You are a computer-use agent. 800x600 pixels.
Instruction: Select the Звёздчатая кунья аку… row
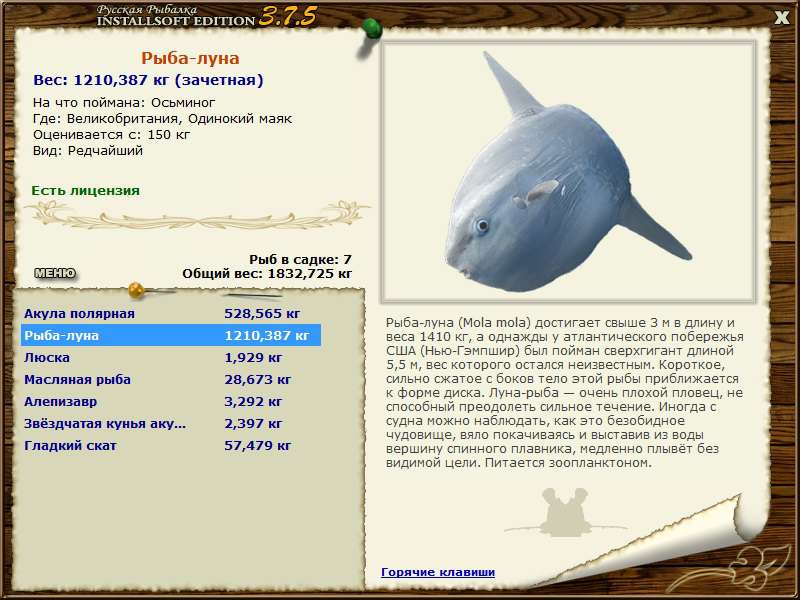tap(171, 423)
